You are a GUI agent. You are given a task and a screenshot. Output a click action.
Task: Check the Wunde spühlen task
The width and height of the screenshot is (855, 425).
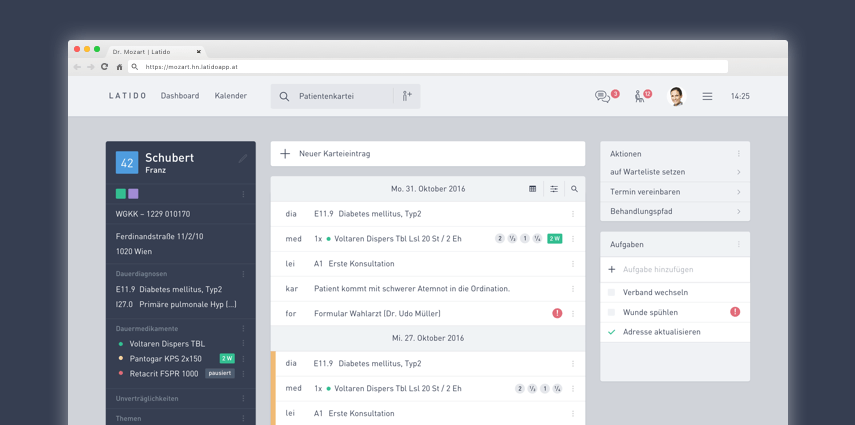click(x=611, y=312)
